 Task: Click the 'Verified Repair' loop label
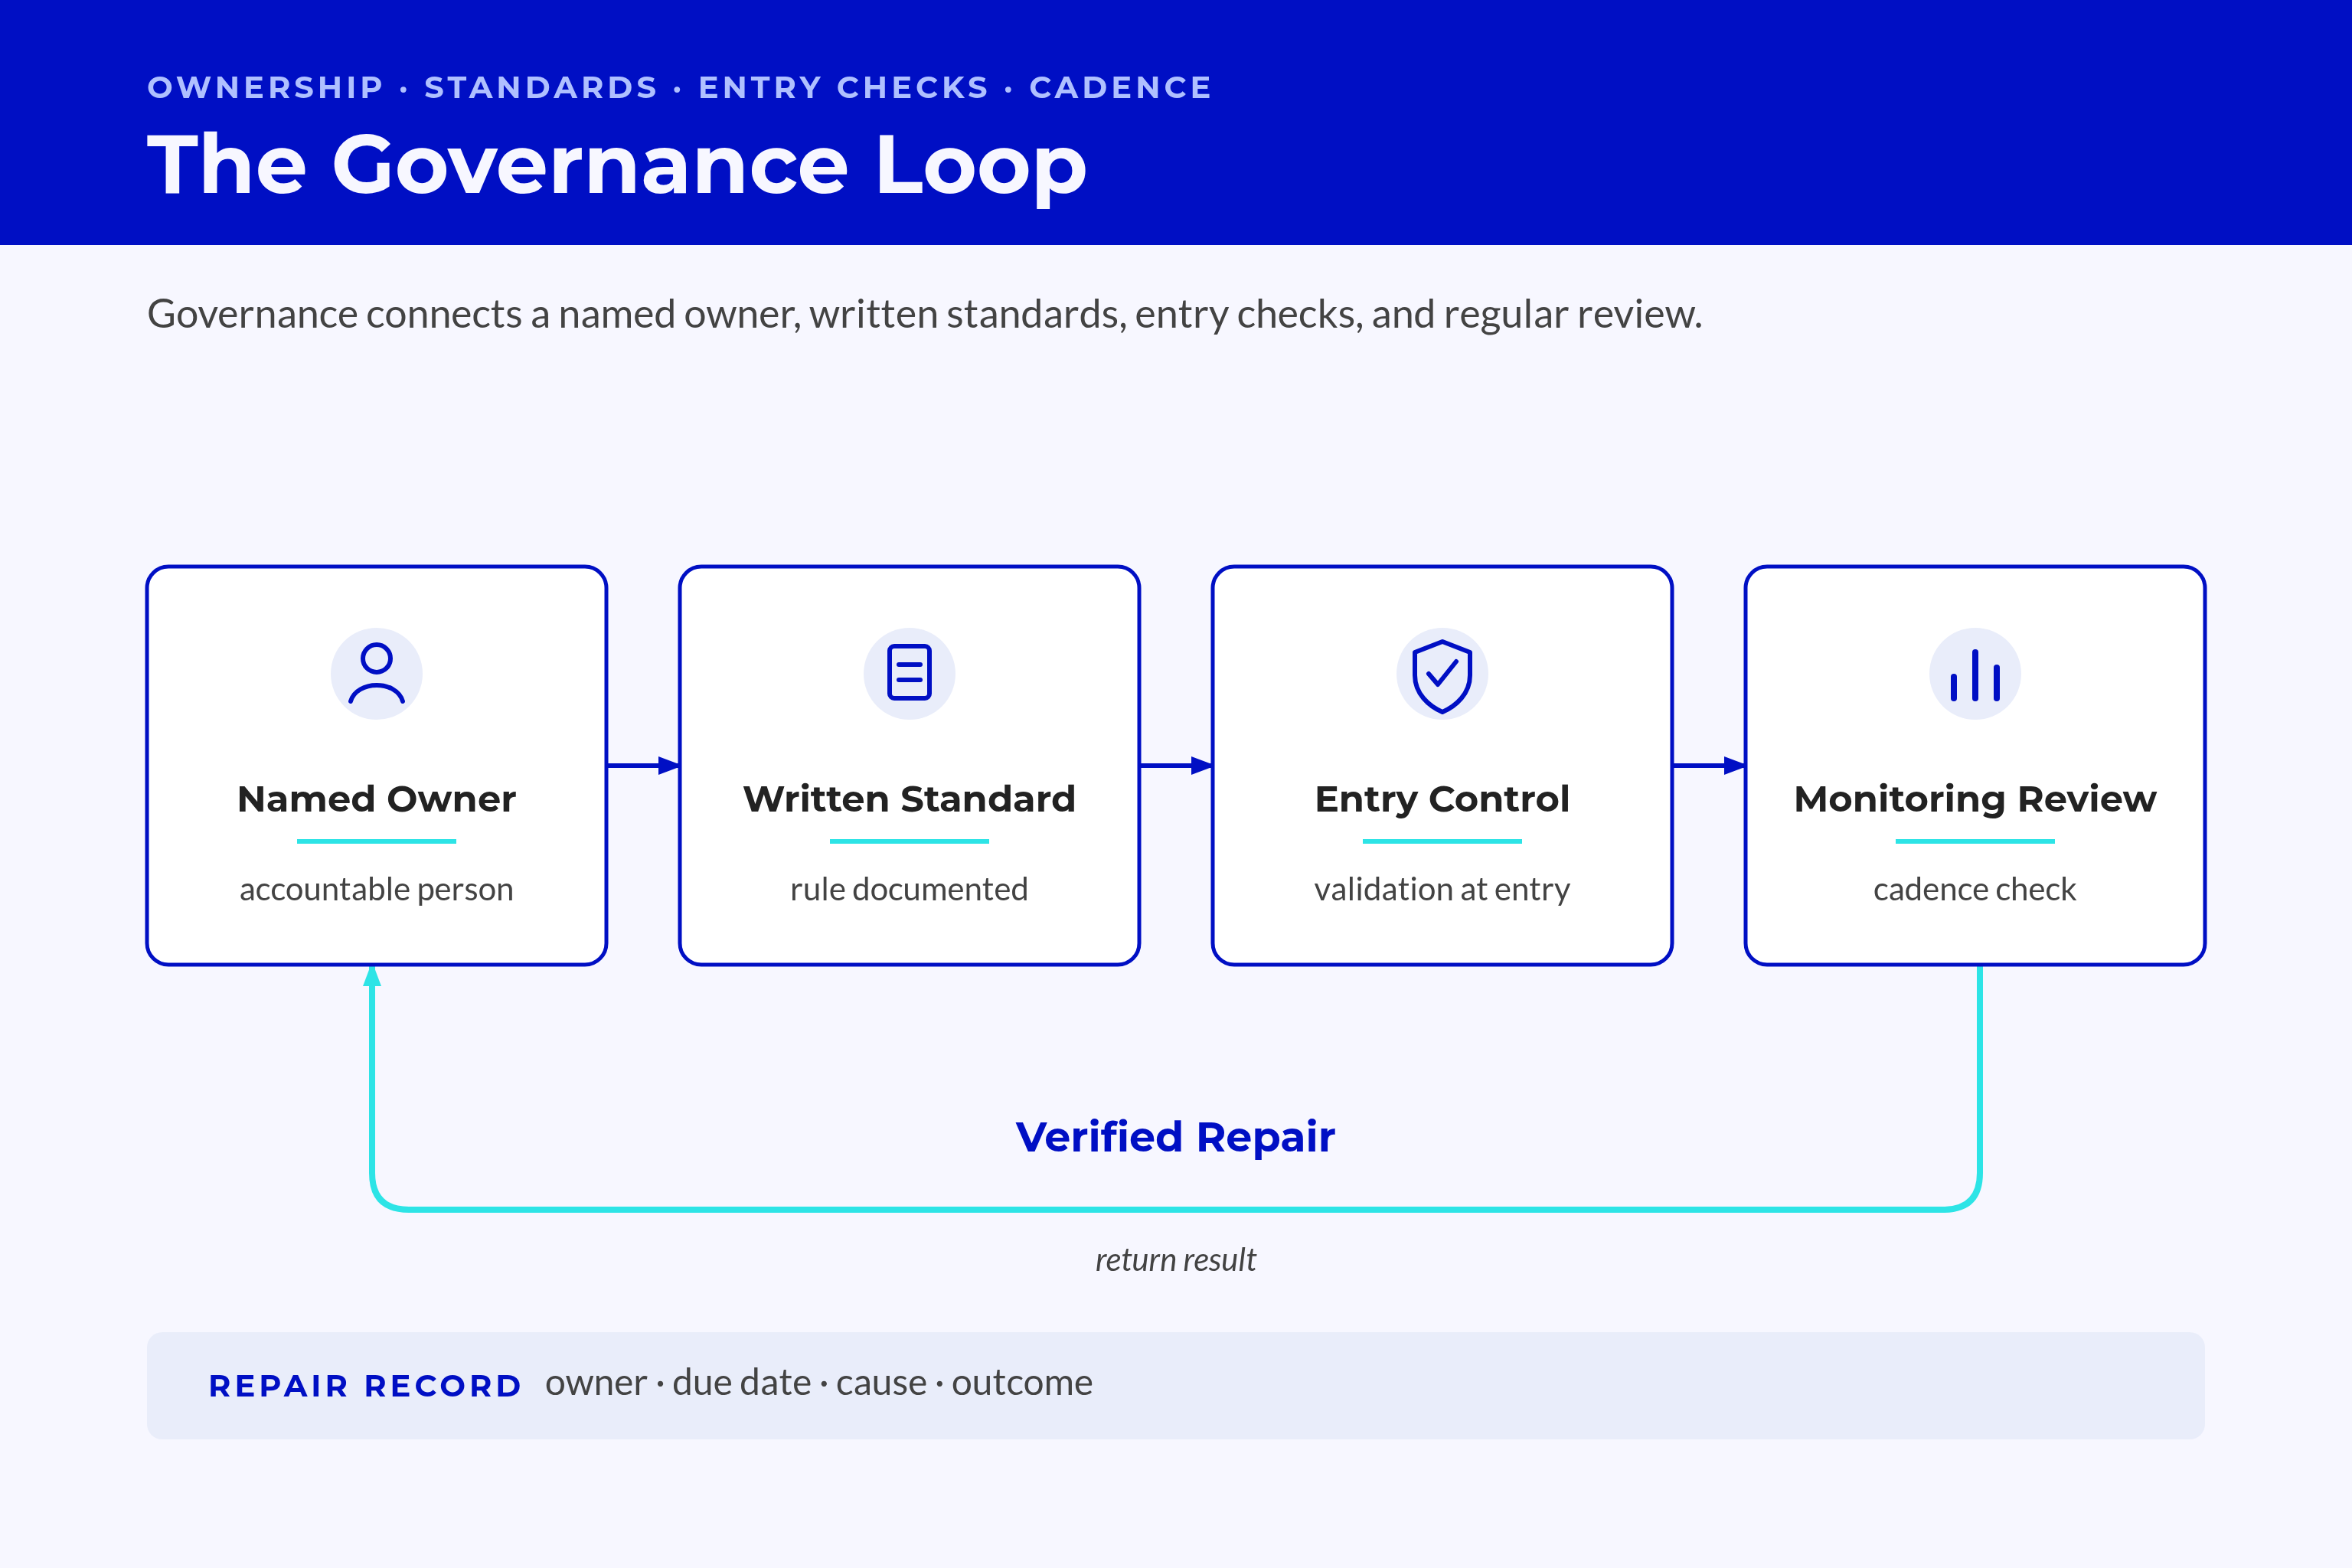[x=1175, y=1138]
